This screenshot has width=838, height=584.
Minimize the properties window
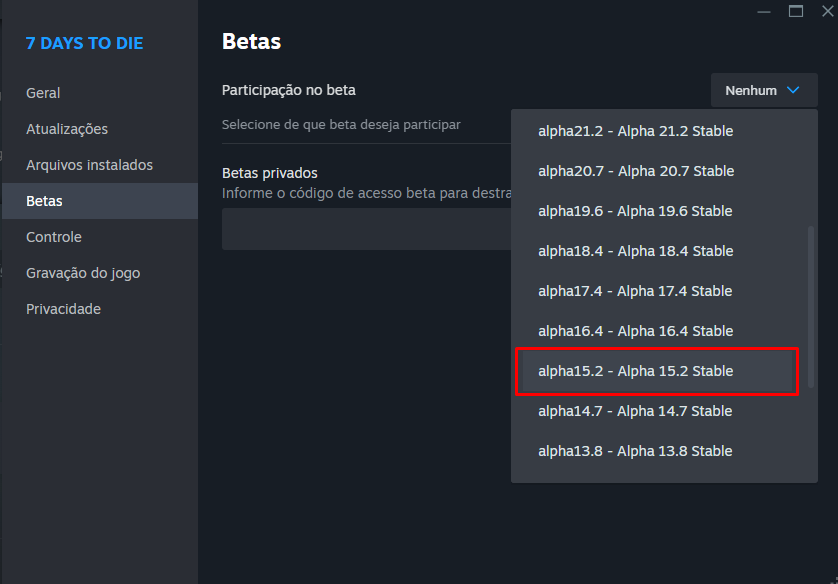[764, 12]
